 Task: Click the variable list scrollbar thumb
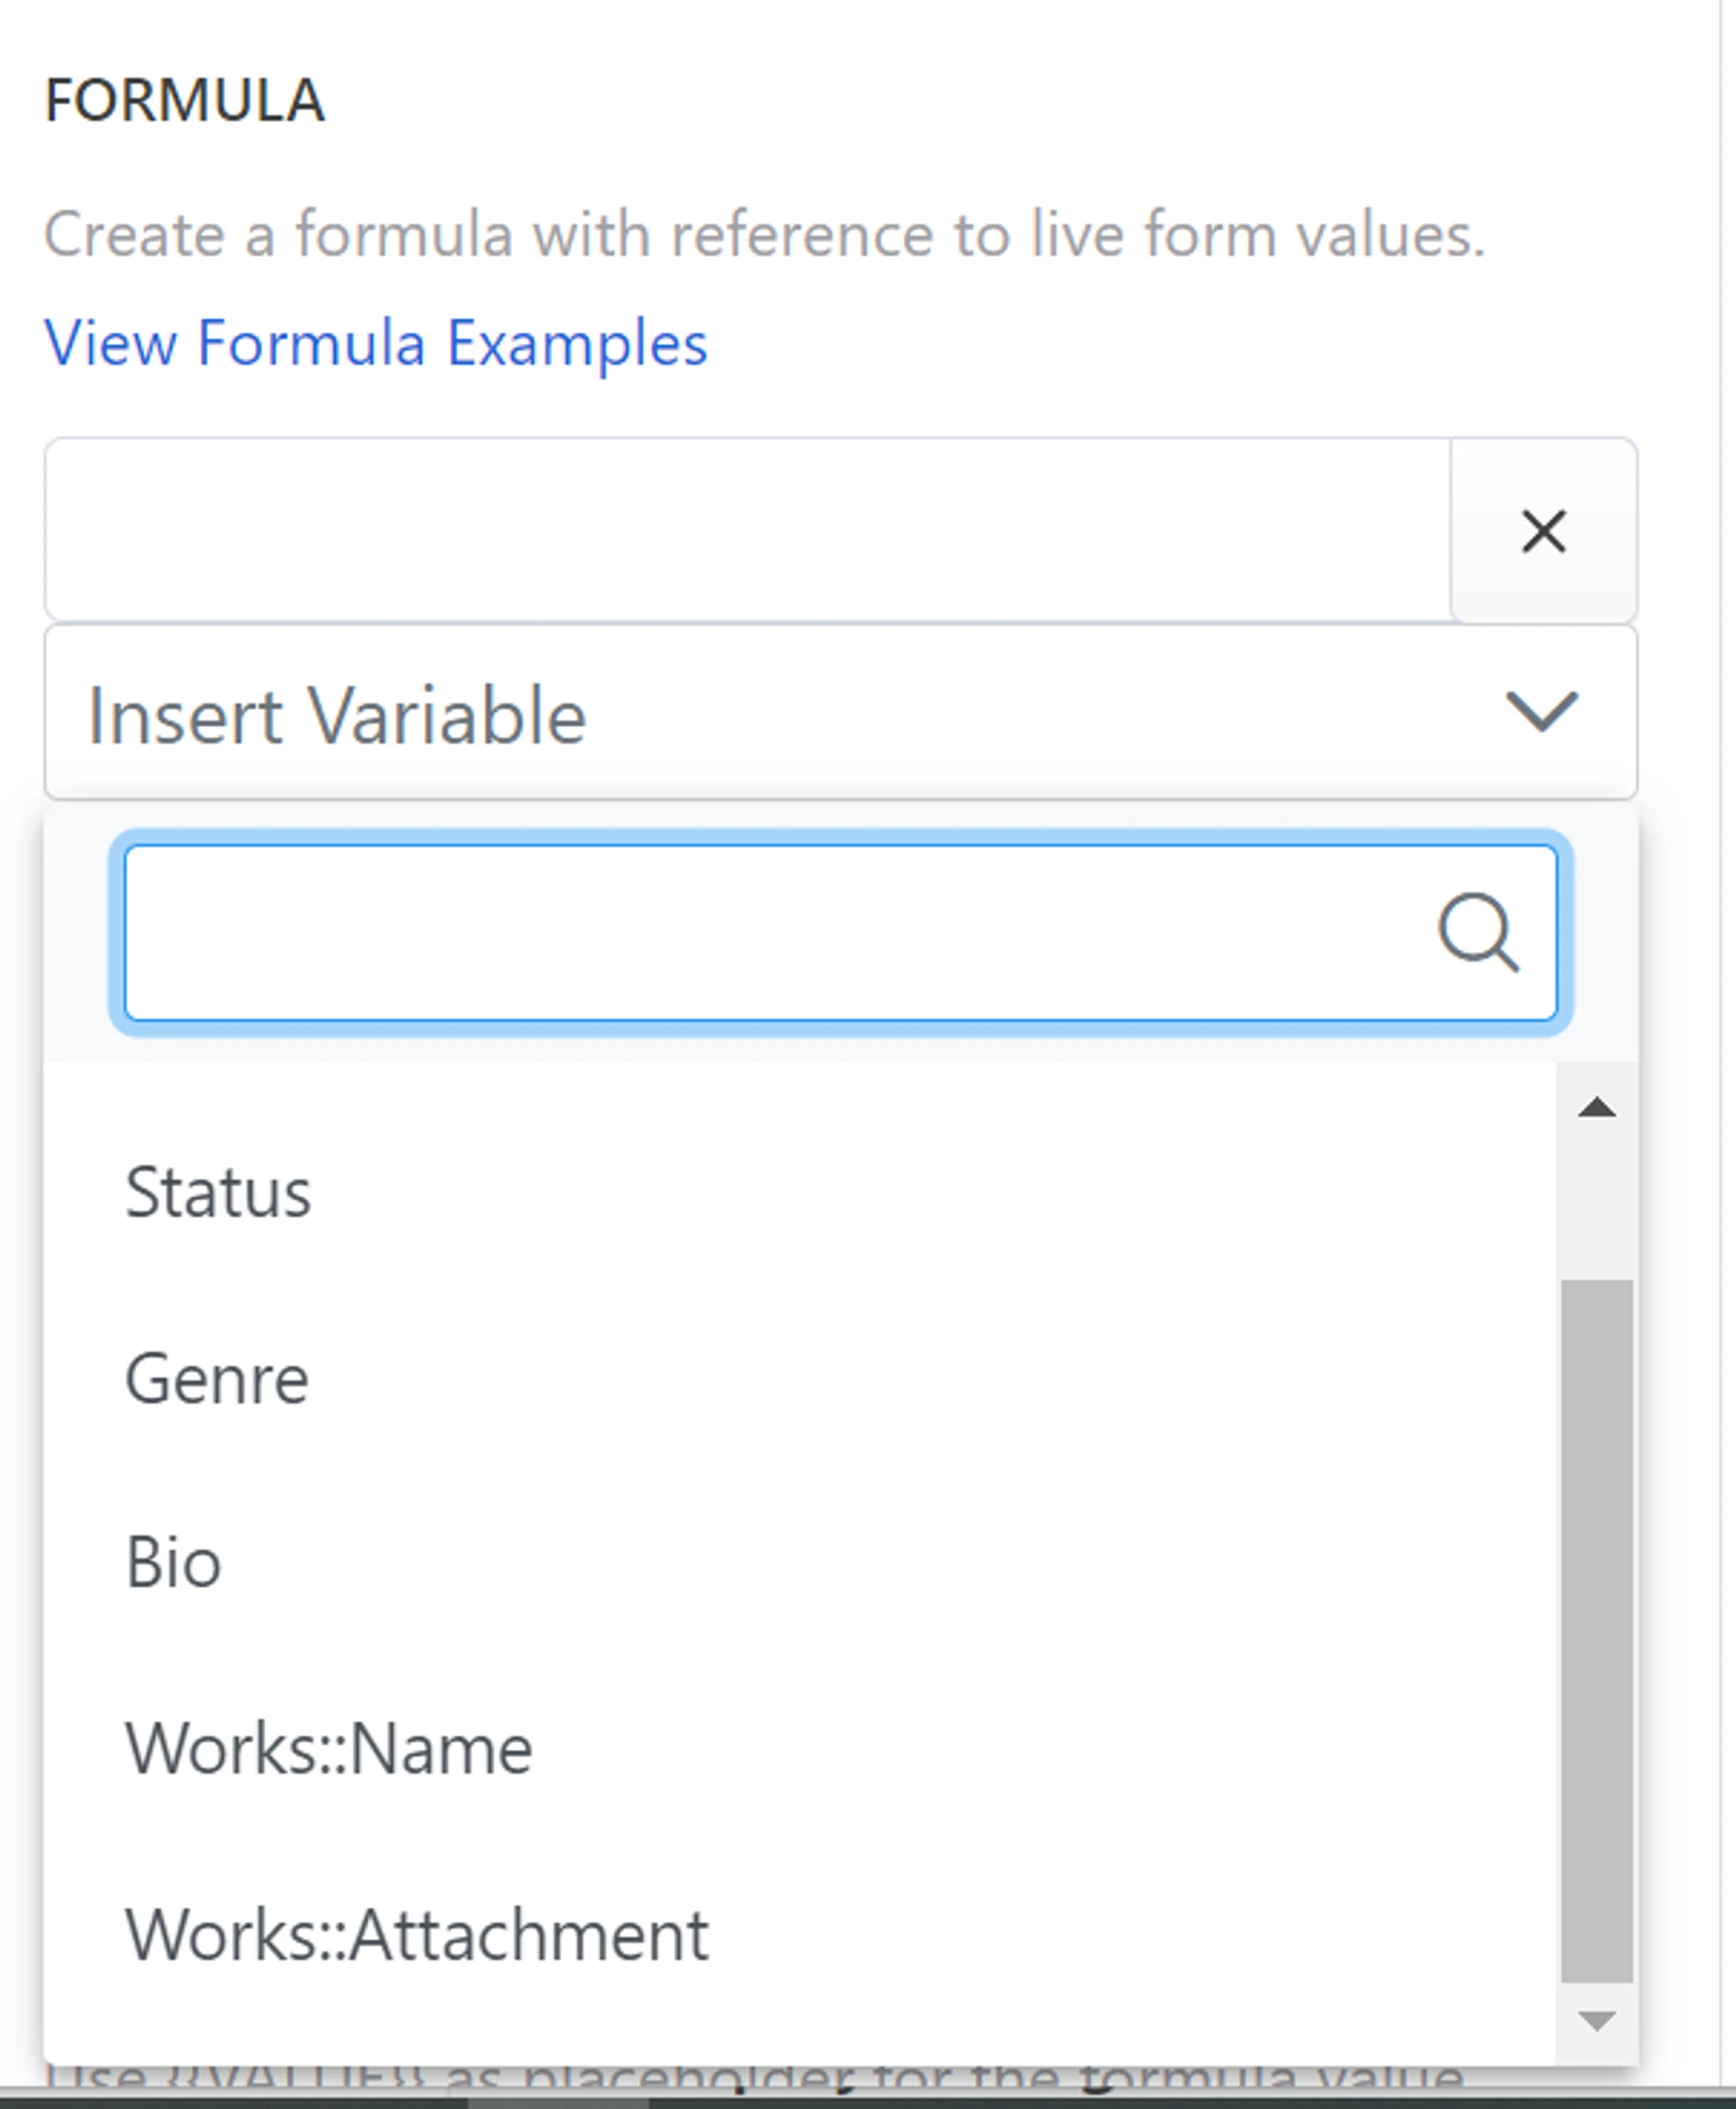pyautogui.click(x=1596, y=1630)
